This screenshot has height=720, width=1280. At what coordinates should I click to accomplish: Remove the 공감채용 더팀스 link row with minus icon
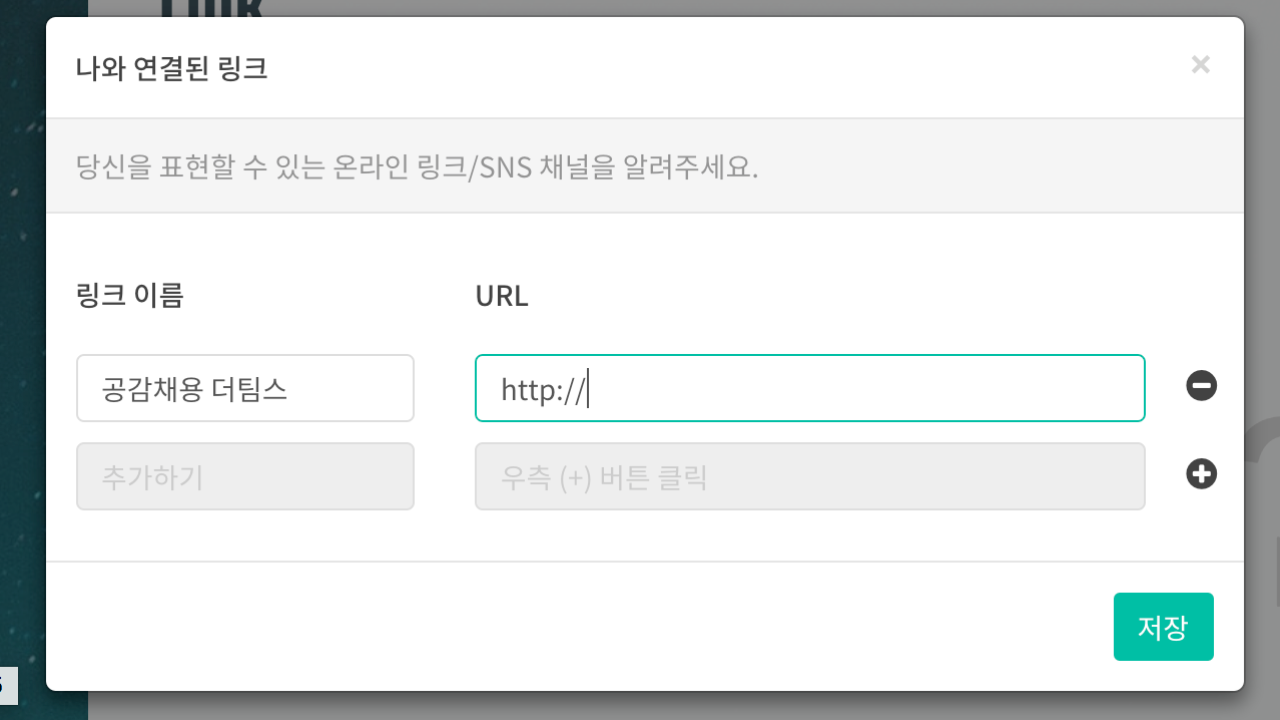point(1201,386)
